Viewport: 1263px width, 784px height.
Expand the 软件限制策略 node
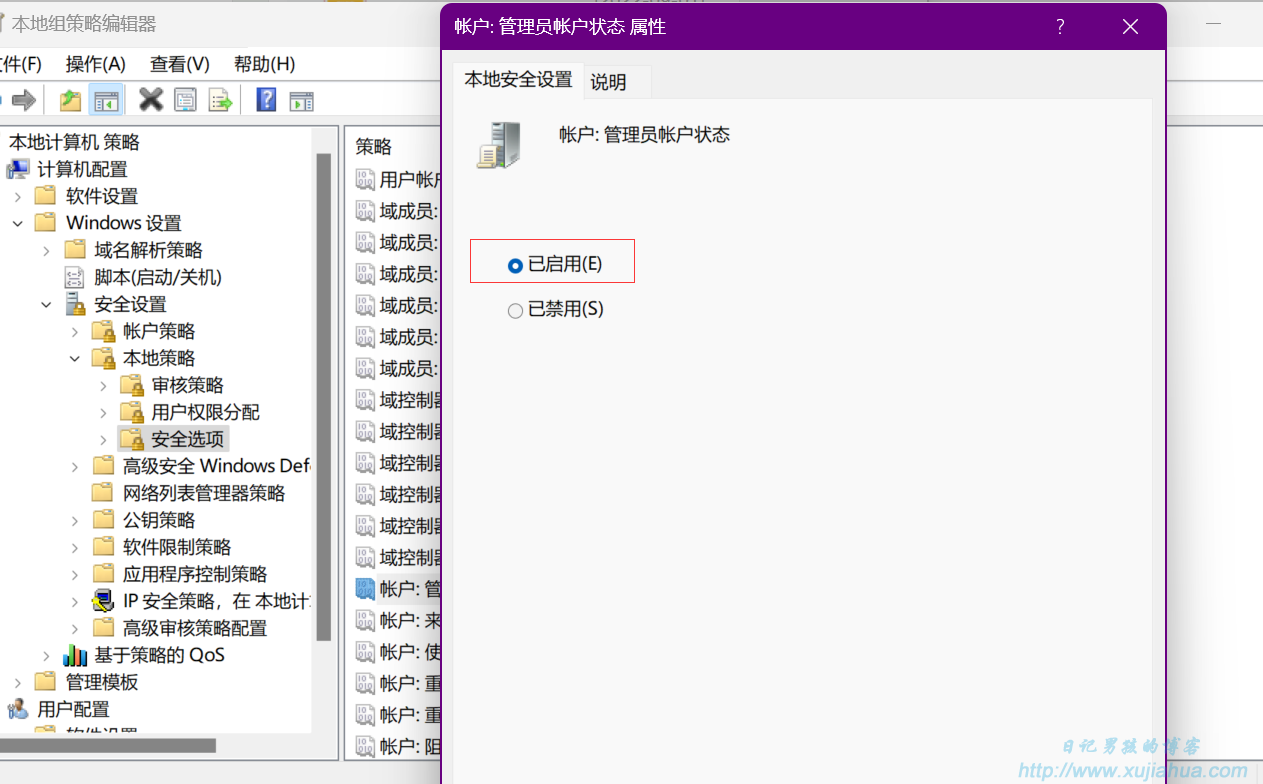75,547
